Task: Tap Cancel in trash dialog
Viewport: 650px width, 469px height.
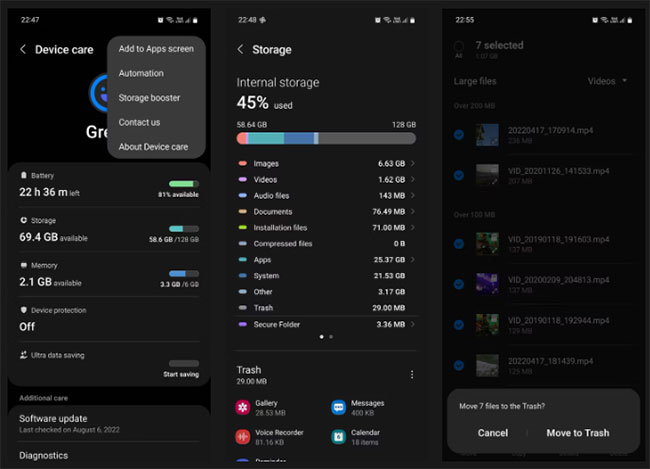Action: (493, 433)
